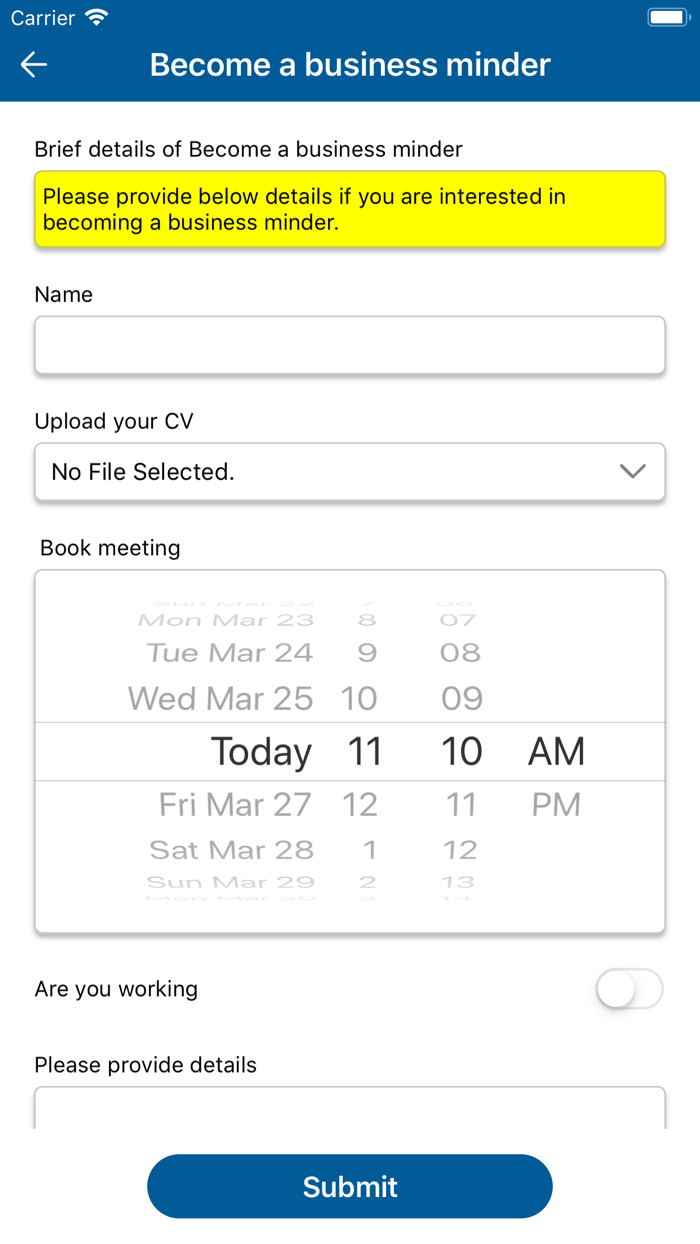Select Sat Mar 28 in date picker

pyautogui.click(x=232, y=850)
